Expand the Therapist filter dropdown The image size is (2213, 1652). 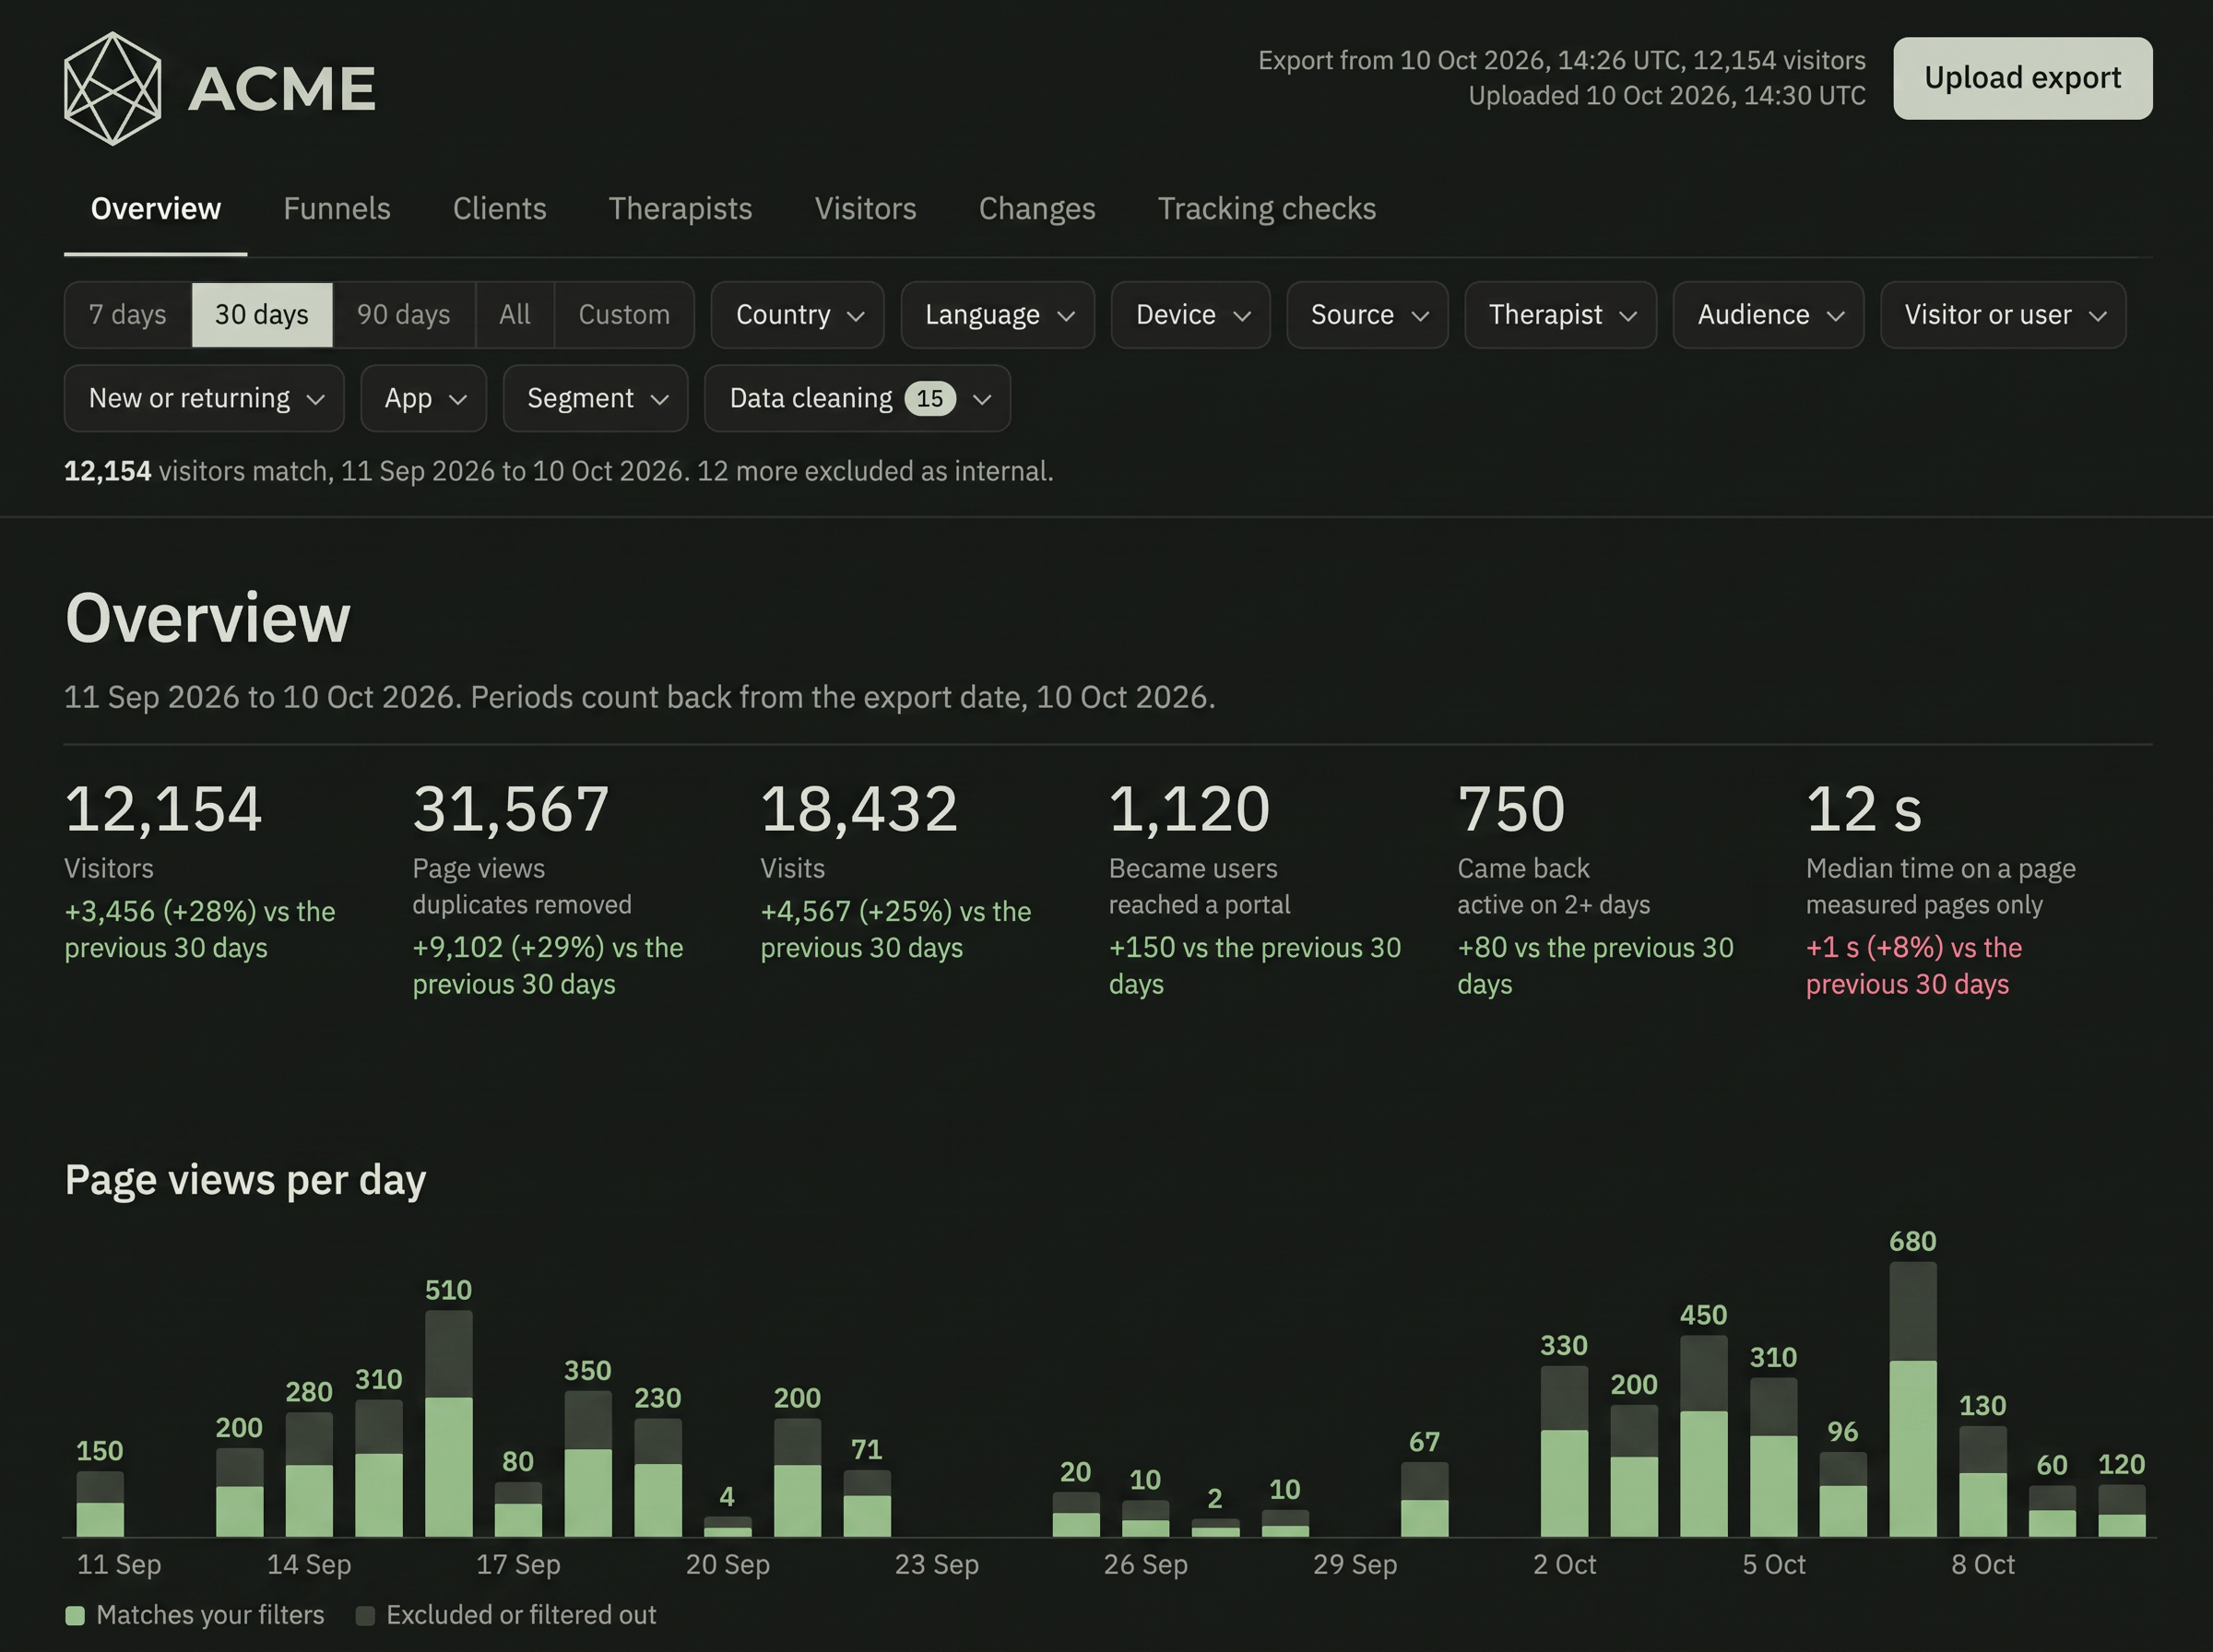pyautogui.click(x=1560, y=314)
